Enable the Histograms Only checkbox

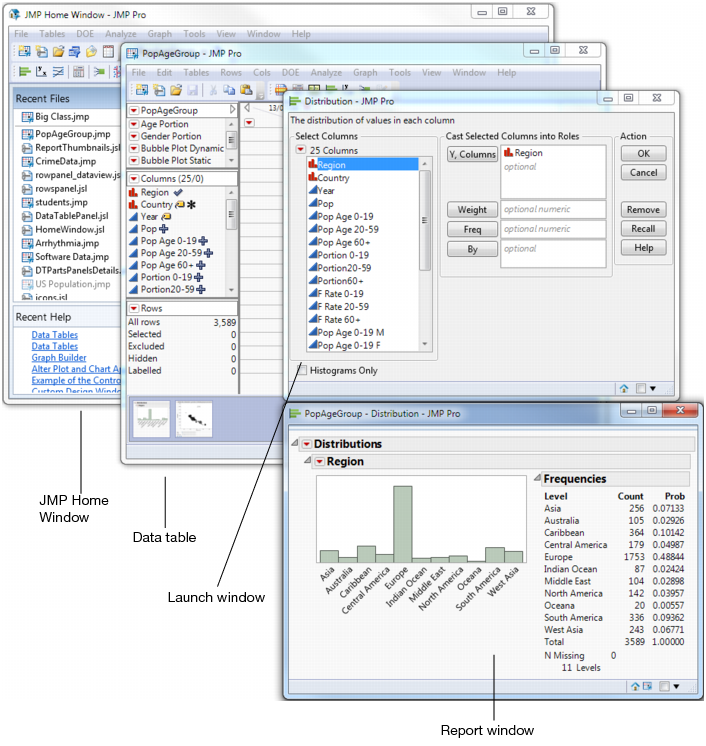[303, 370]
